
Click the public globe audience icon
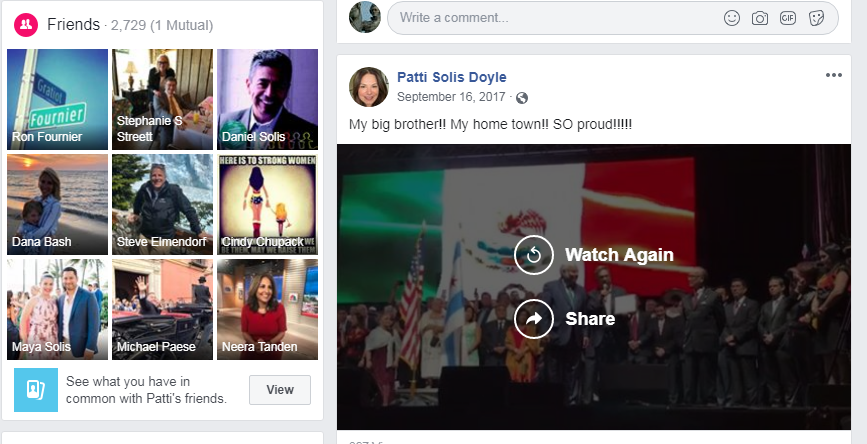tap(521, 98)
